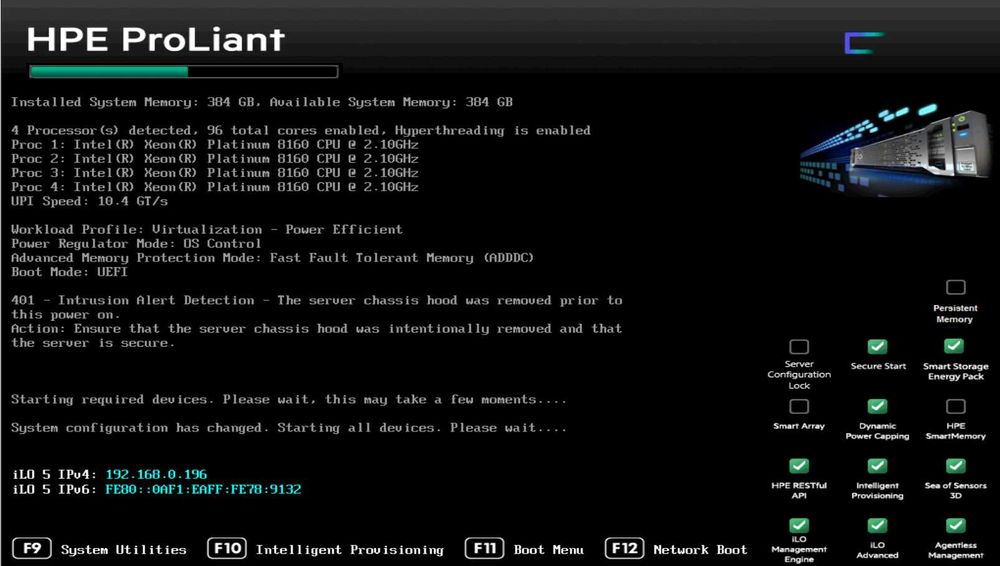1000x566 pixels.
Task: Click the UPI Speed 10.4 GT/s line
Action: [x=89, y=202]
